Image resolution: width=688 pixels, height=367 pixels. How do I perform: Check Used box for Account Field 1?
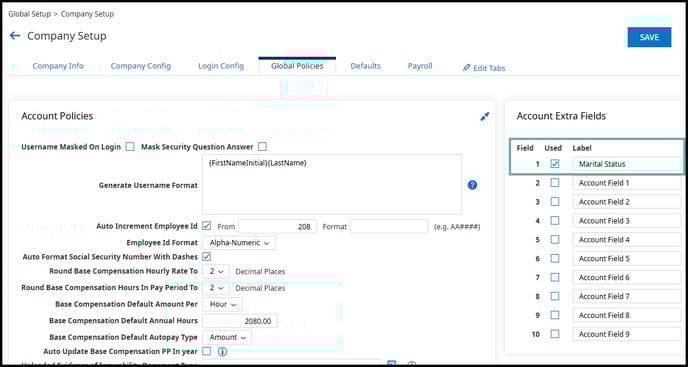(x=555, y=183)
